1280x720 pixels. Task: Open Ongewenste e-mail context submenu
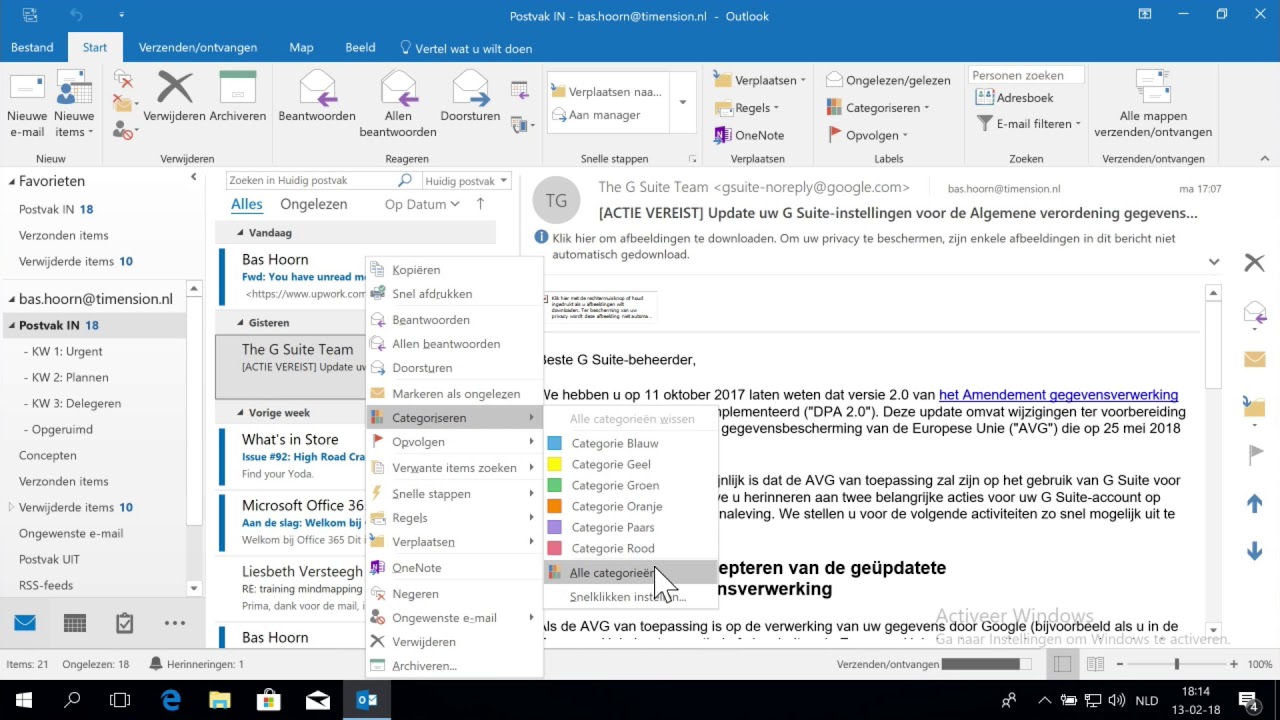pos(454,618)
